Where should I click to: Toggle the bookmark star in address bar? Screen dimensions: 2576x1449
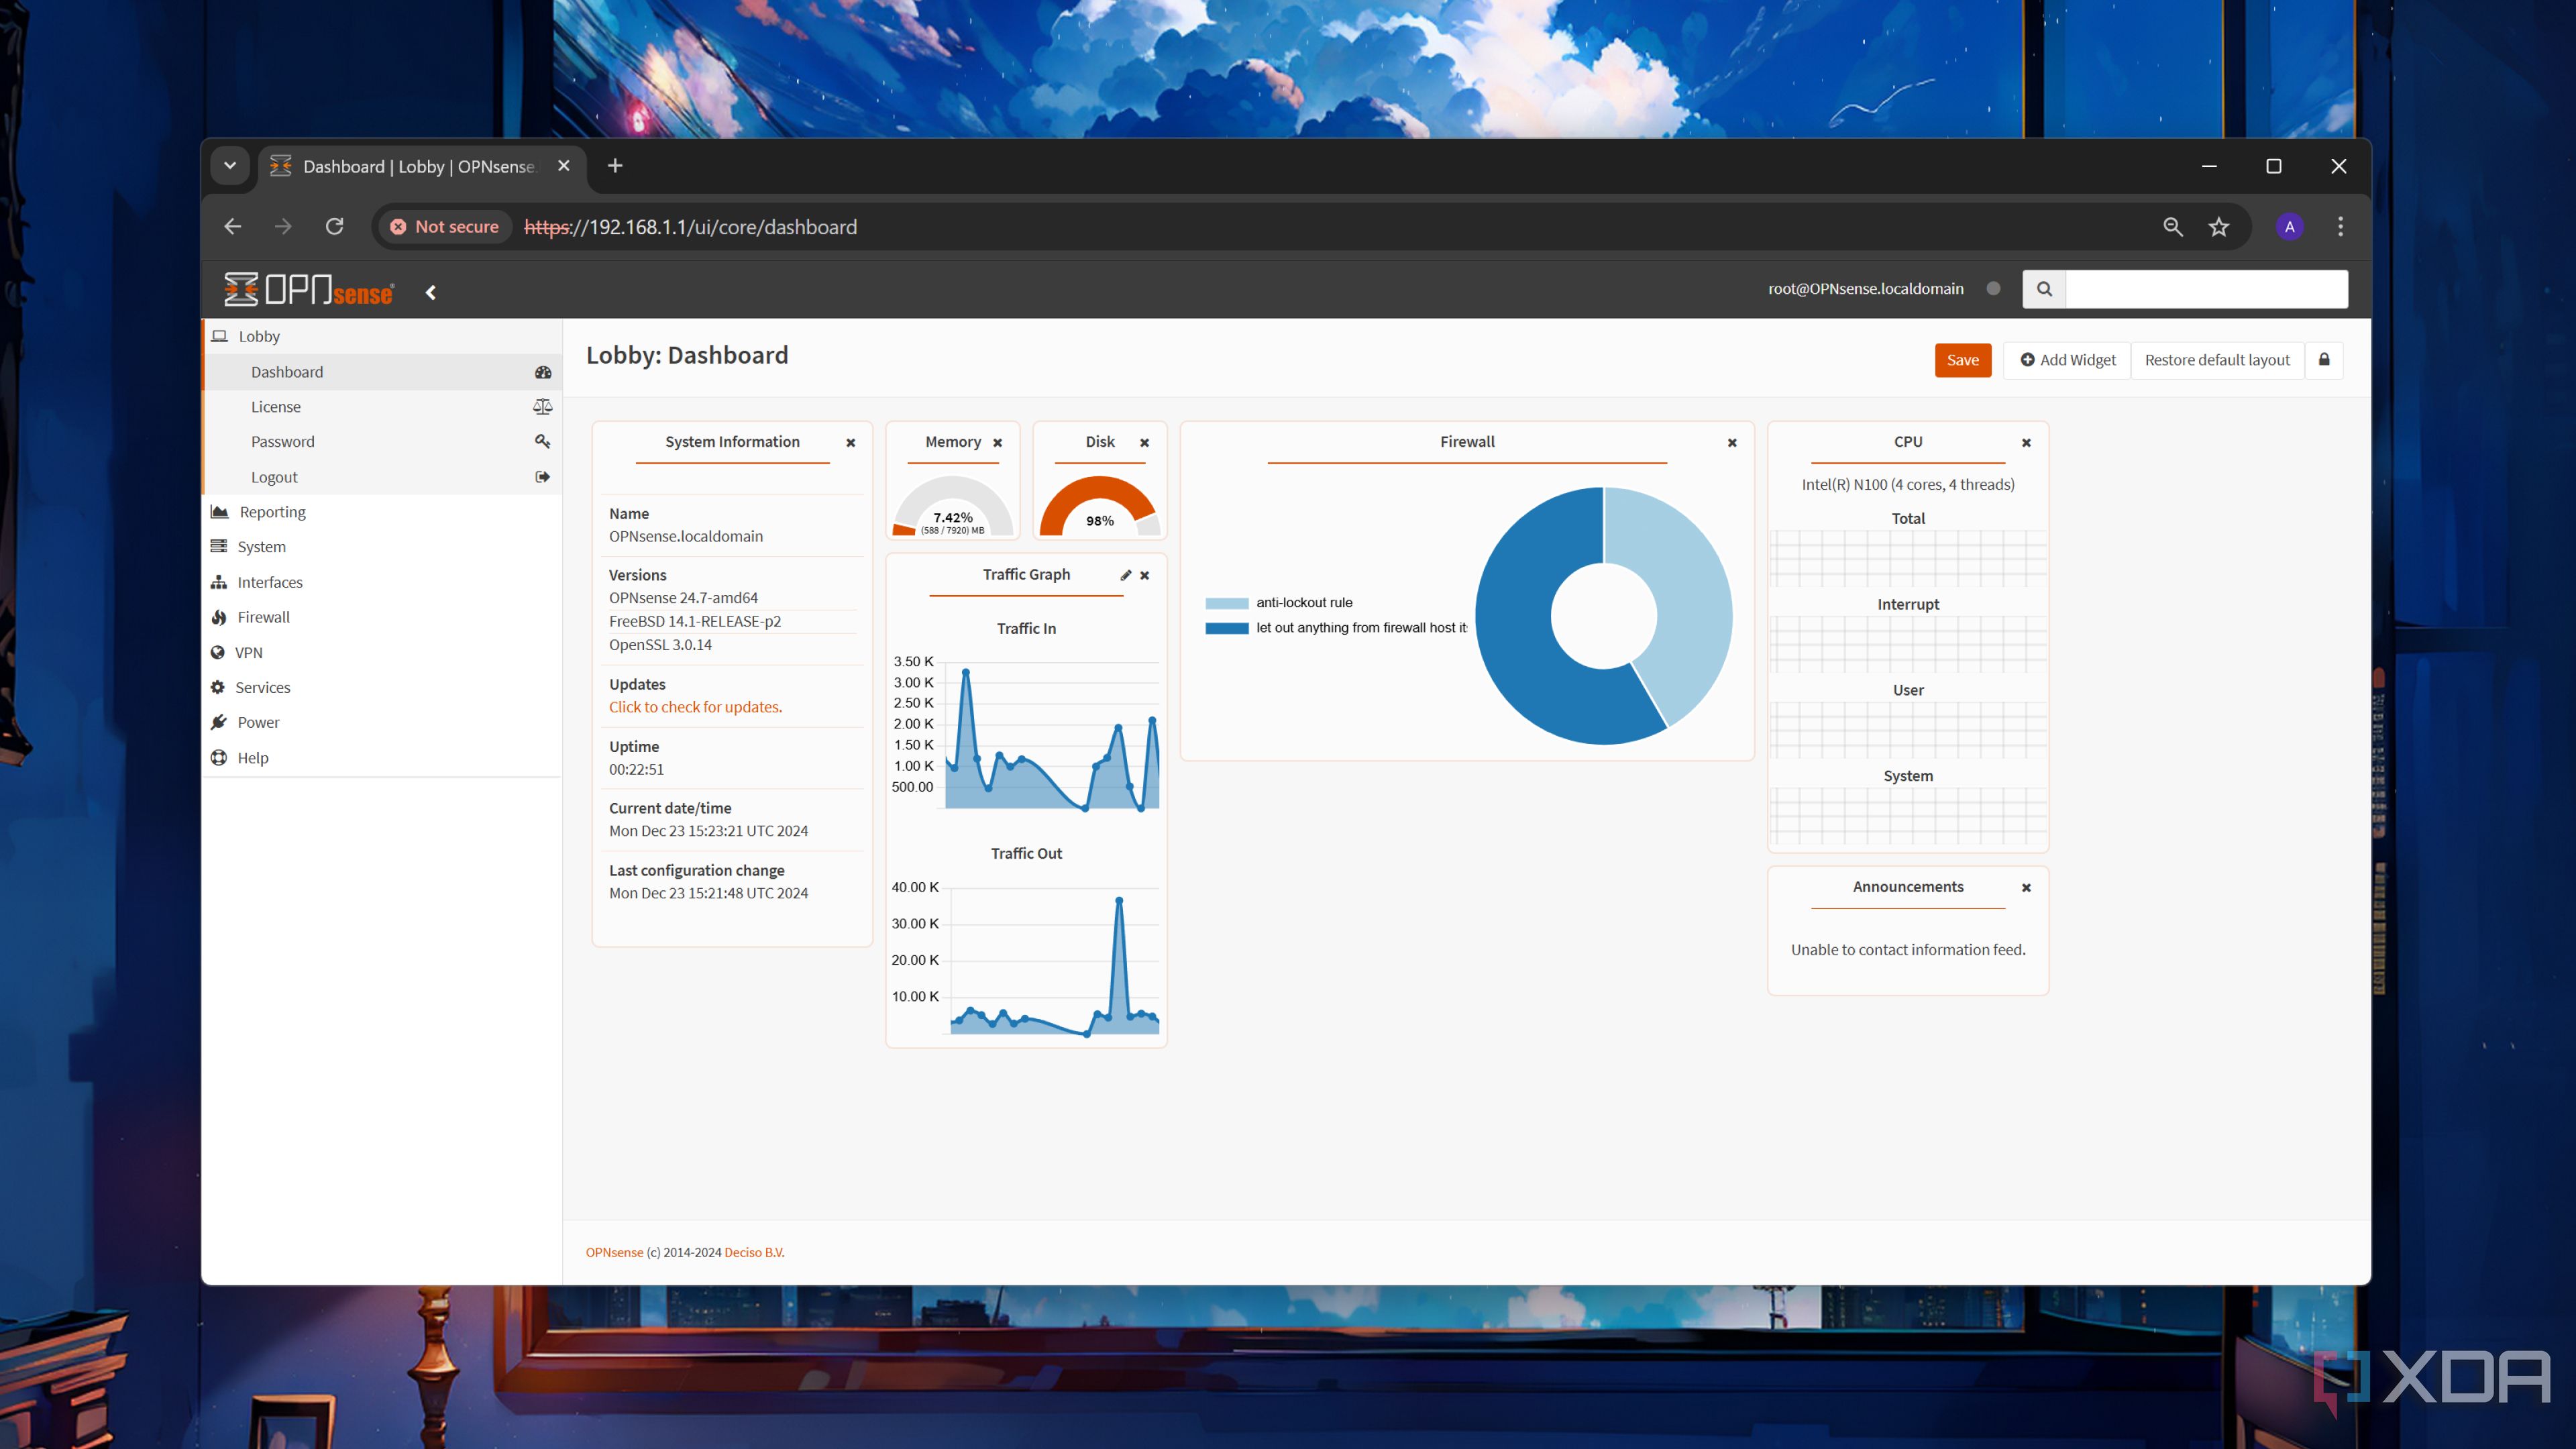click(x=2219, y=227)
